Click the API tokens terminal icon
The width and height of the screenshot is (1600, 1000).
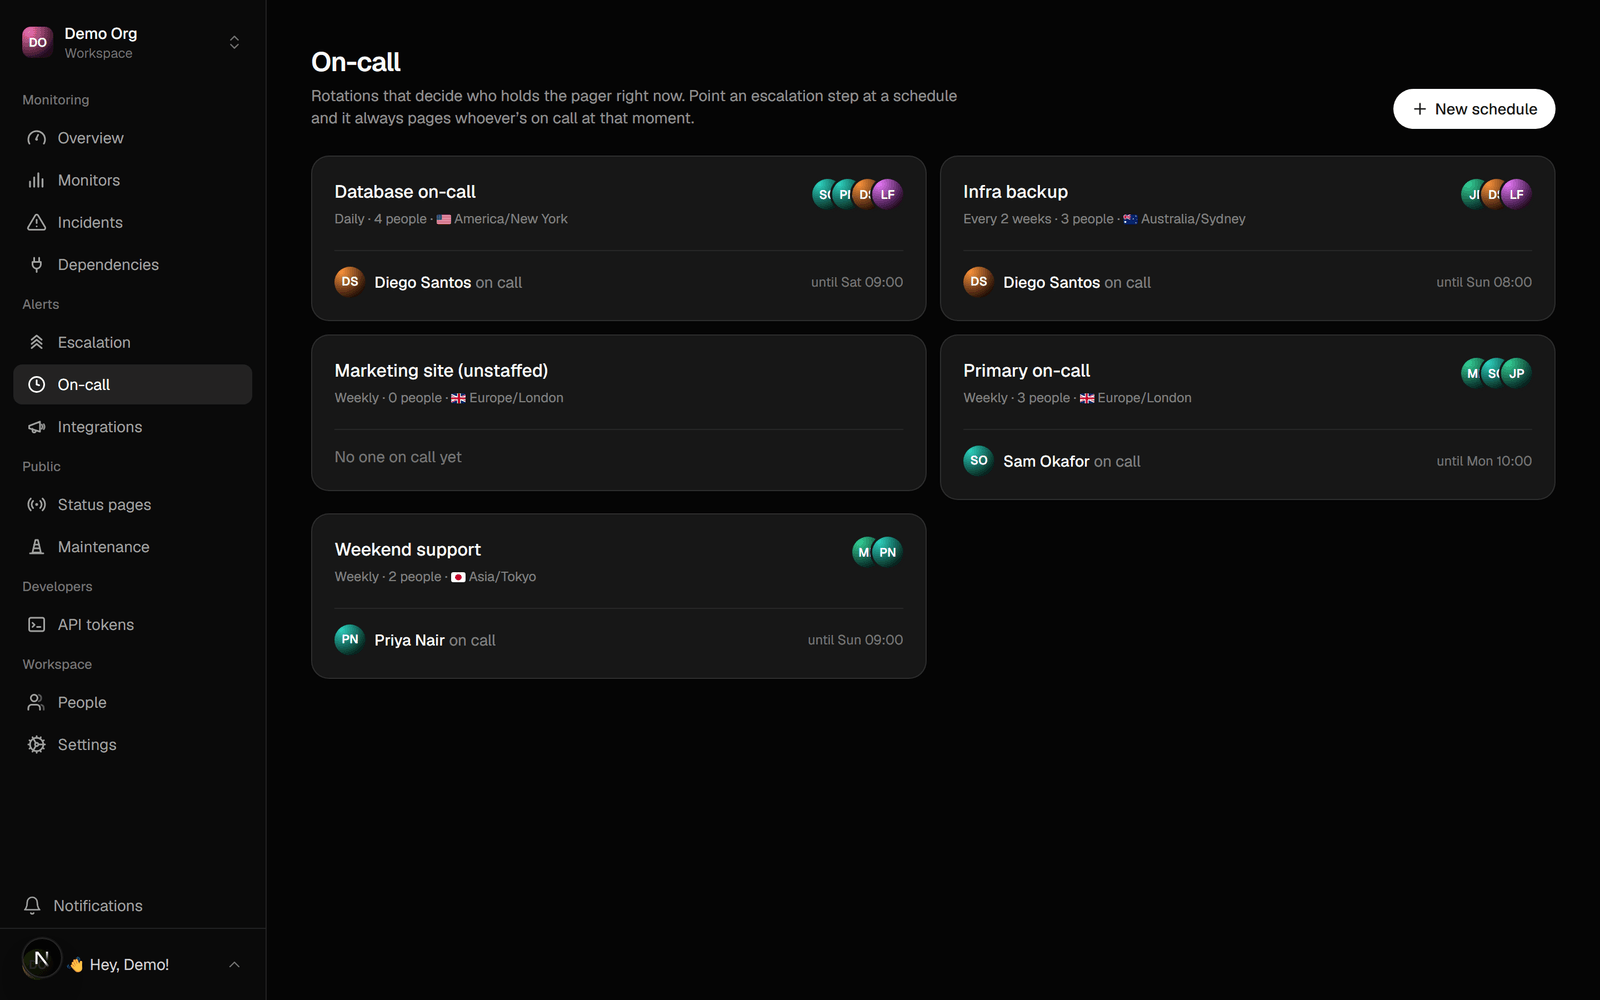coord(37,624)
